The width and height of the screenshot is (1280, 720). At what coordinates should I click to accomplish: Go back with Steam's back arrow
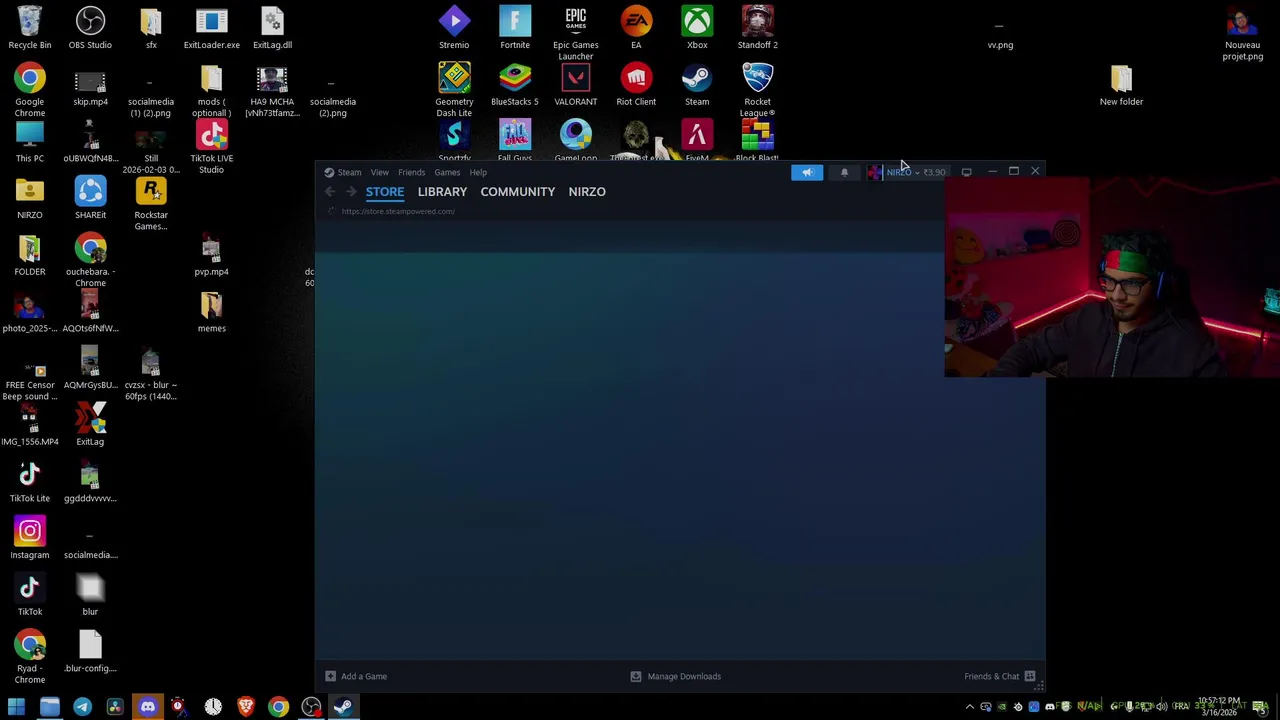click(x=330, y=191)
